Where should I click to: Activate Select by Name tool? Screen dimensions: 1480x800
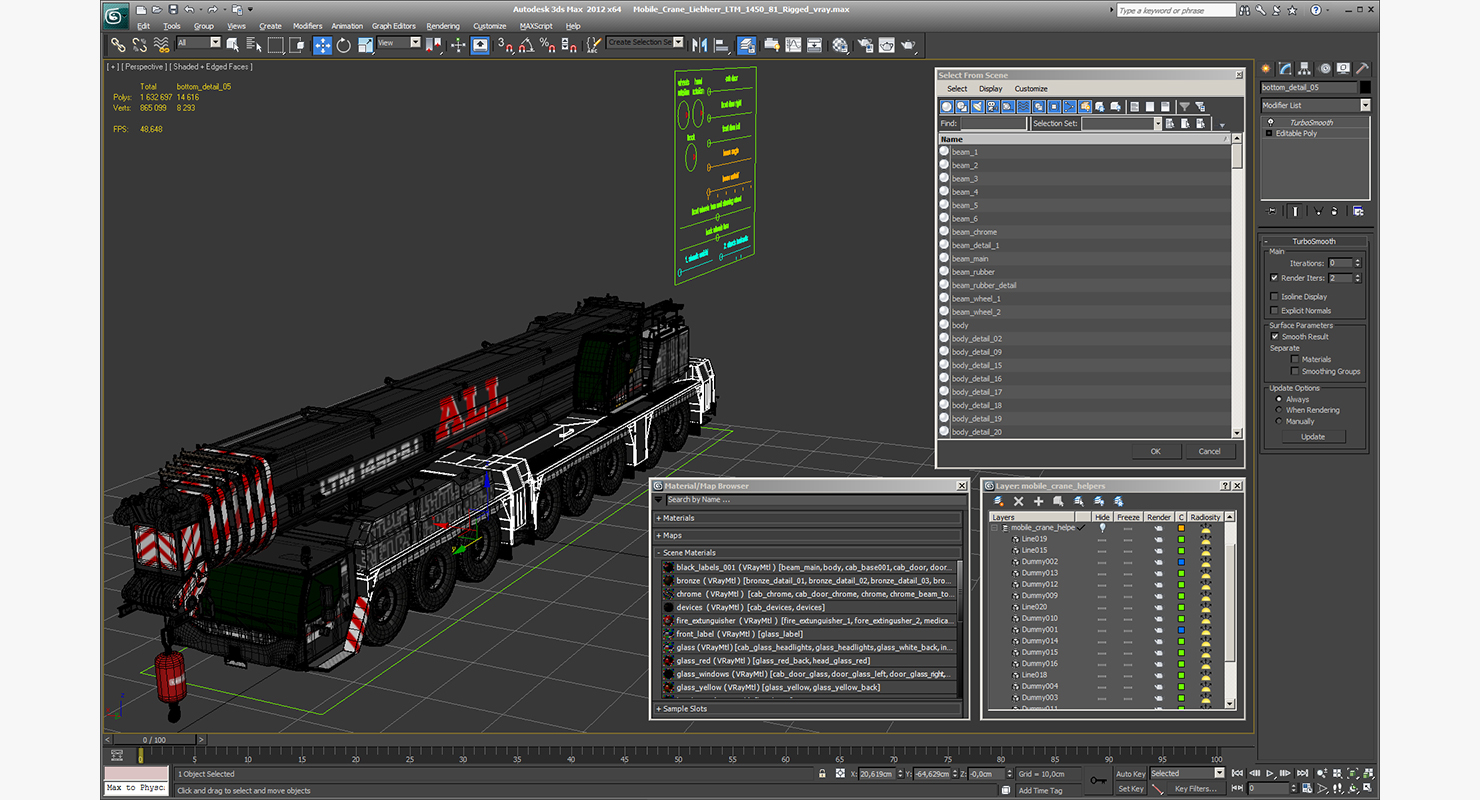point(253,45)
